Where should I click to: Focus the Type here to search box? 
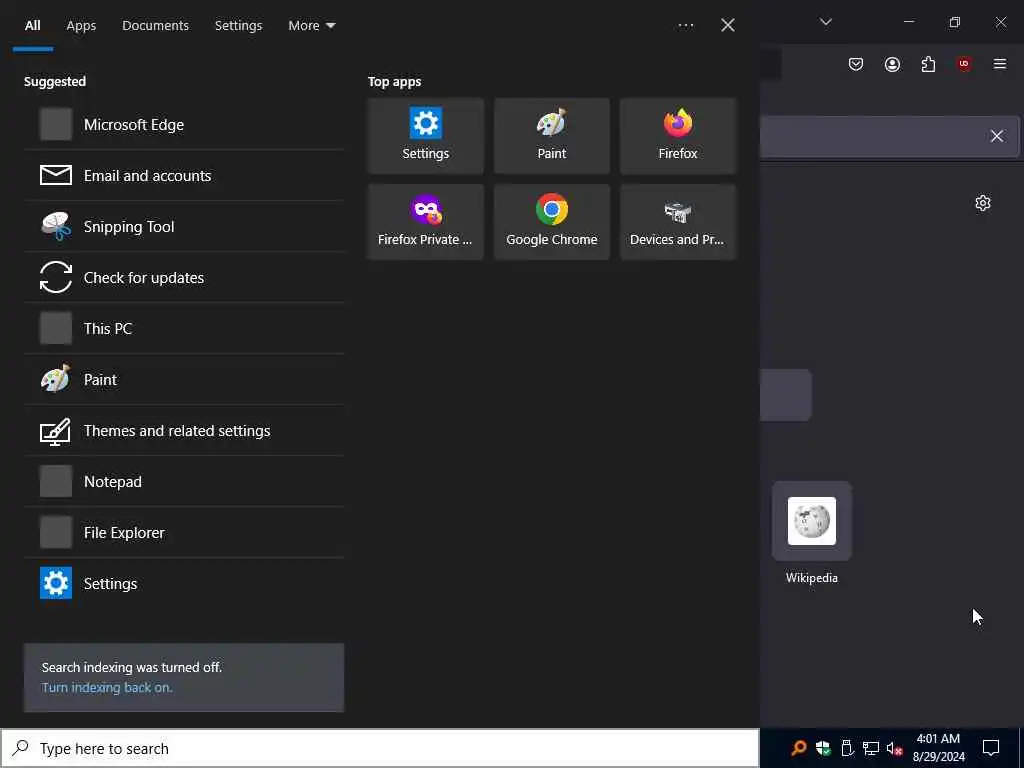pyautogui.click(x=379, y=748)
